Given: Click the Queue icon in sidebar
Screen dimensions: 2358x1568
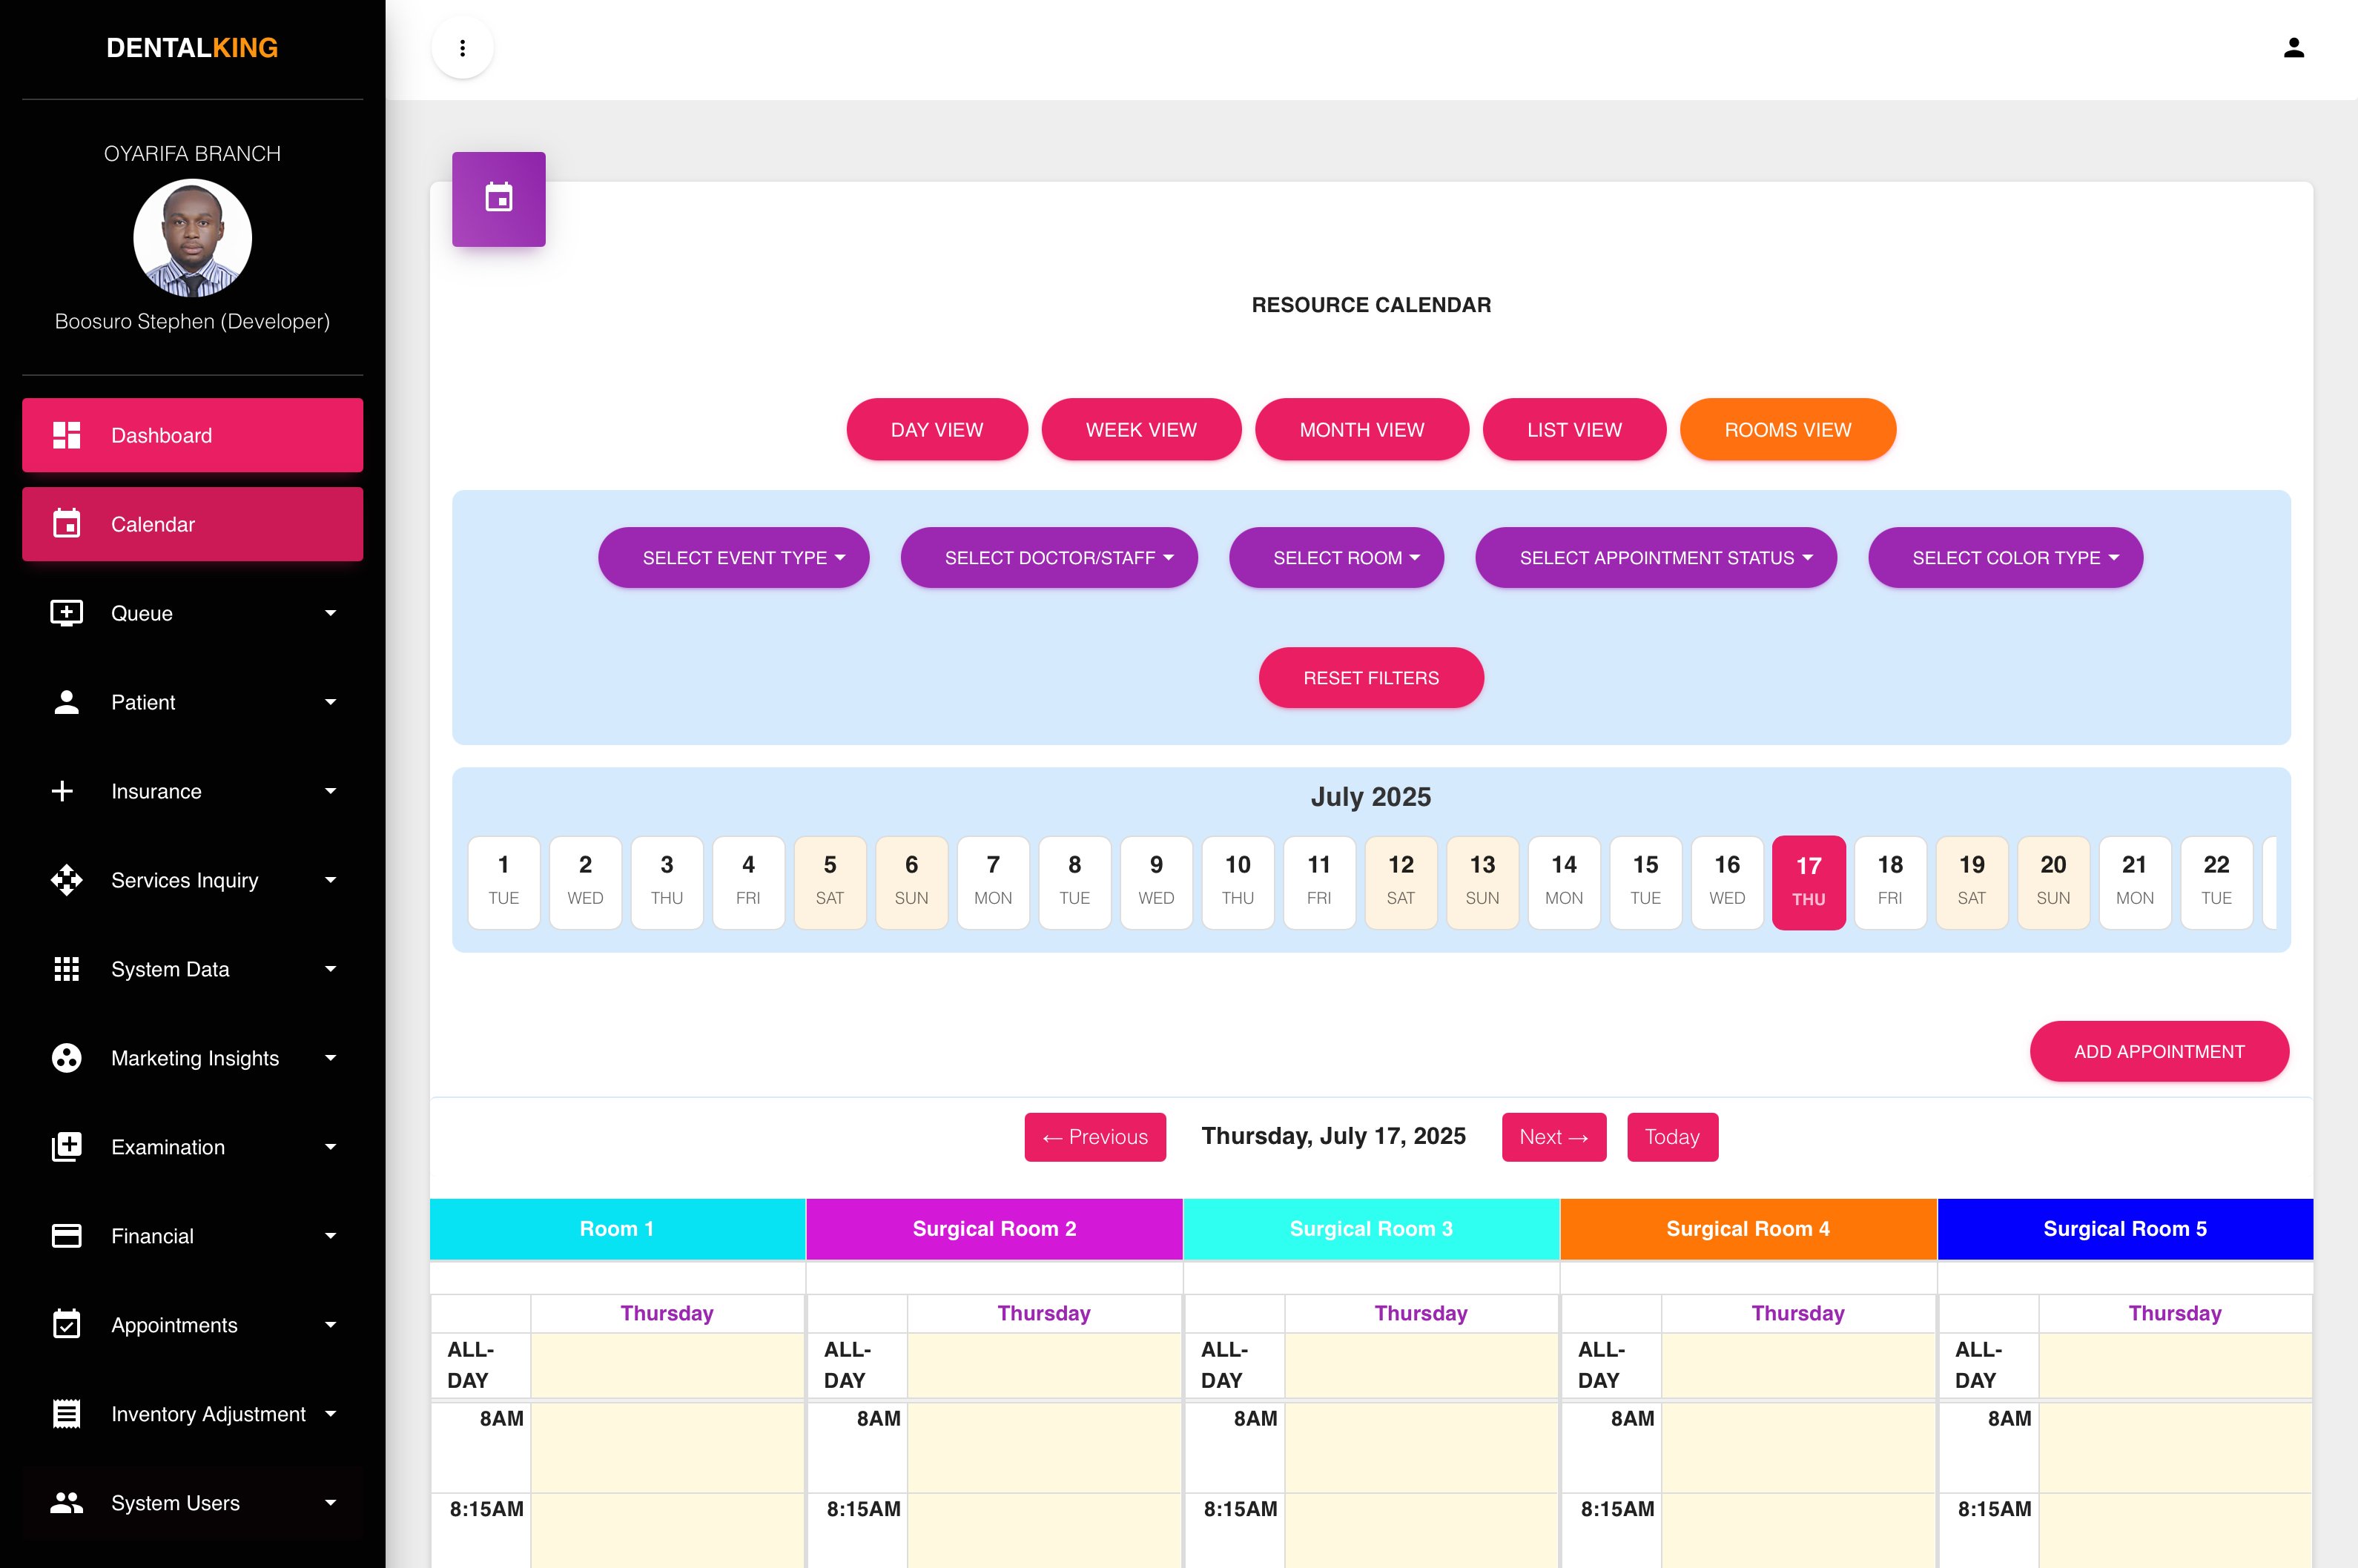Looking at the screenshot, I should pos(66,613).
